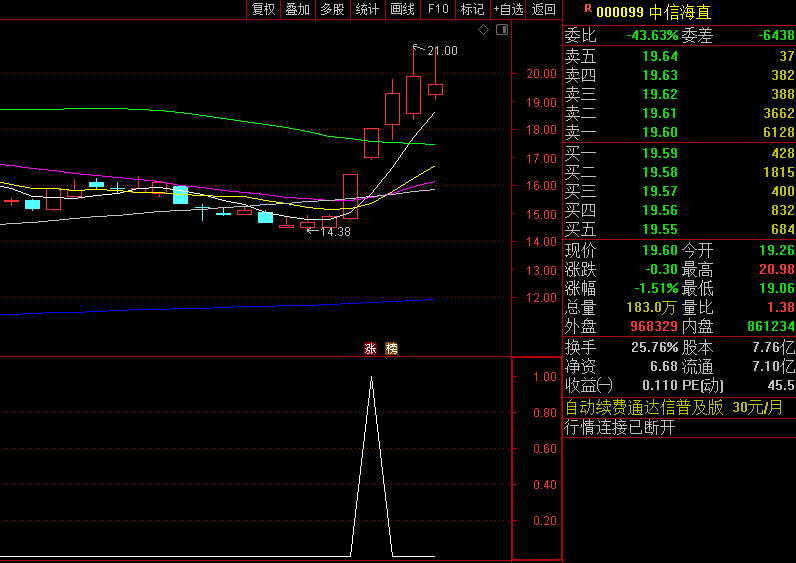Click 买四 price 19.56
Screen dimensions: 796x563
660,210
